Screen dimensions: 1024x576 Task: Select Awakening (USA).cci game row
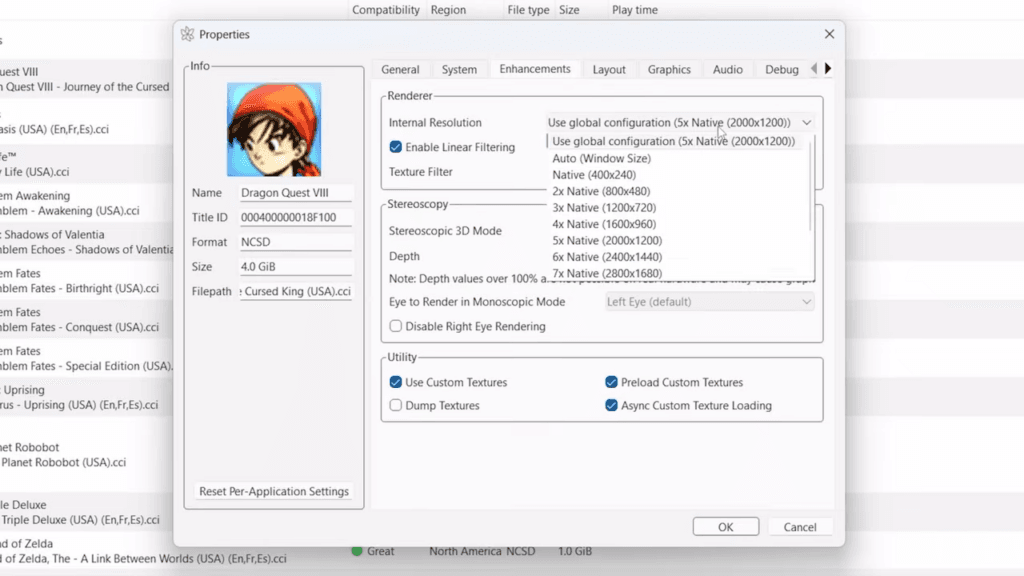(70, 211)
